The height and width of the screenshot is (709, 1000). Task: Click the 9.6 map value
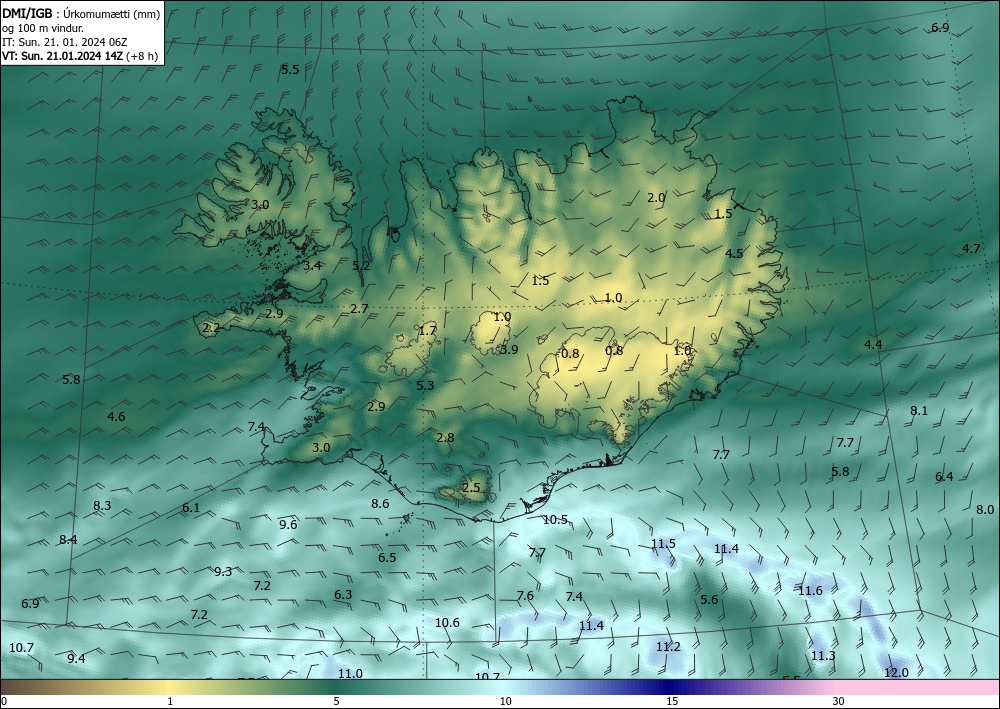coord(288,525)
